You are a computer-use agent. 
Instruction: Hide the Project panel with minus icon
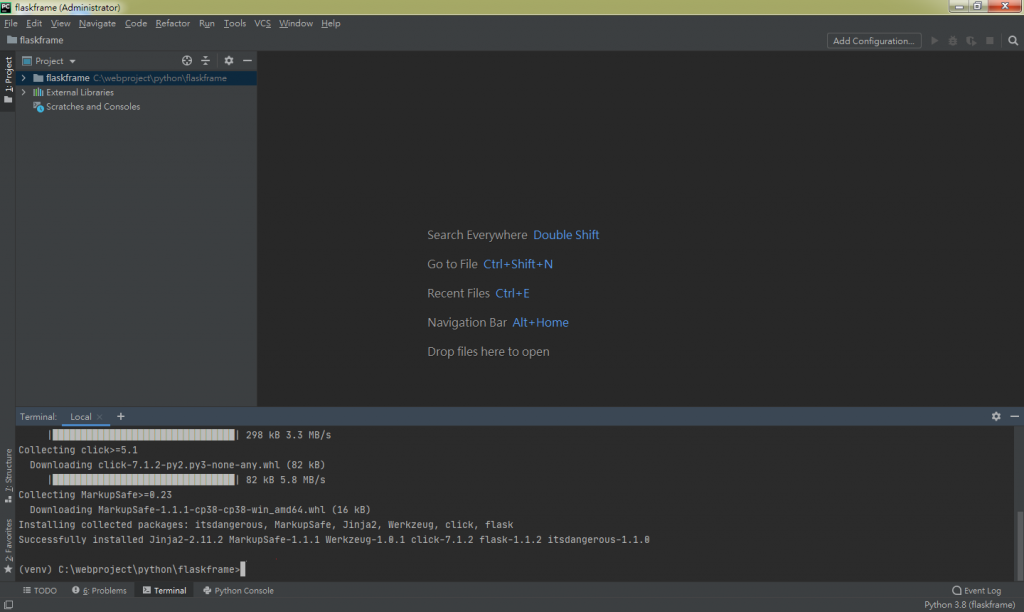248,61
